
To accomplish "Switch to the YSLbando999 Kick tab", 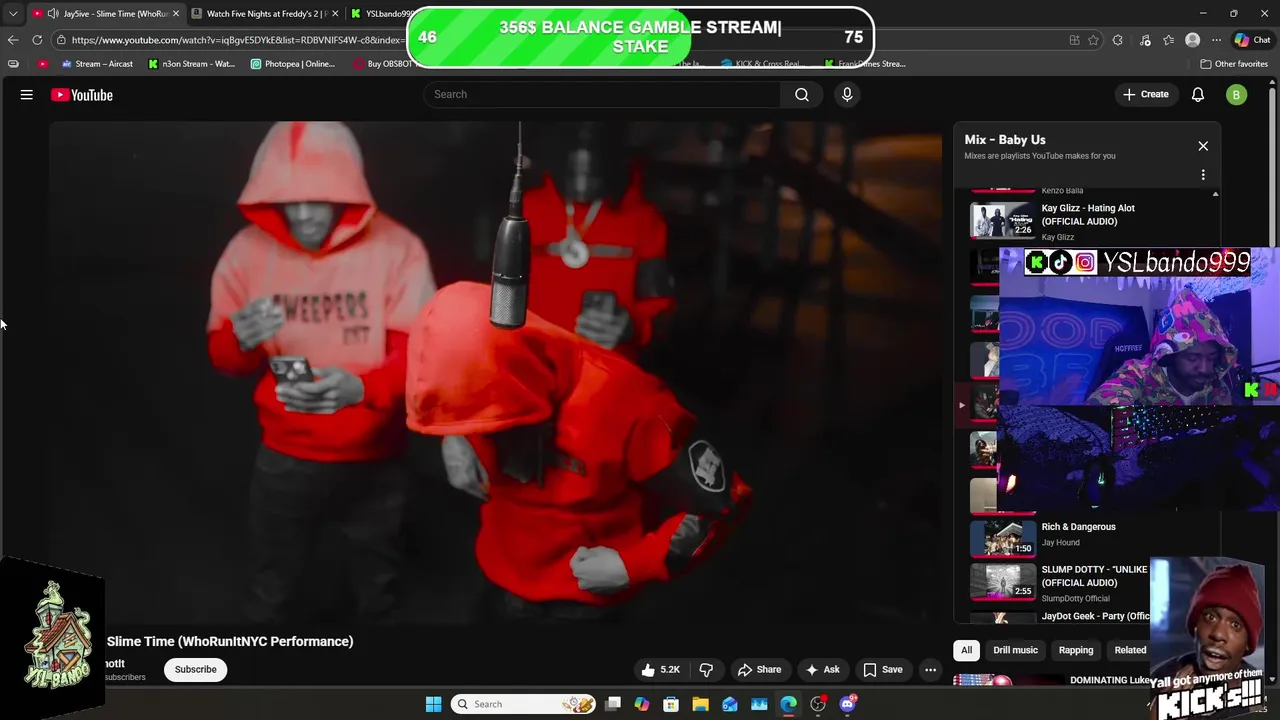I will (382, 14).
